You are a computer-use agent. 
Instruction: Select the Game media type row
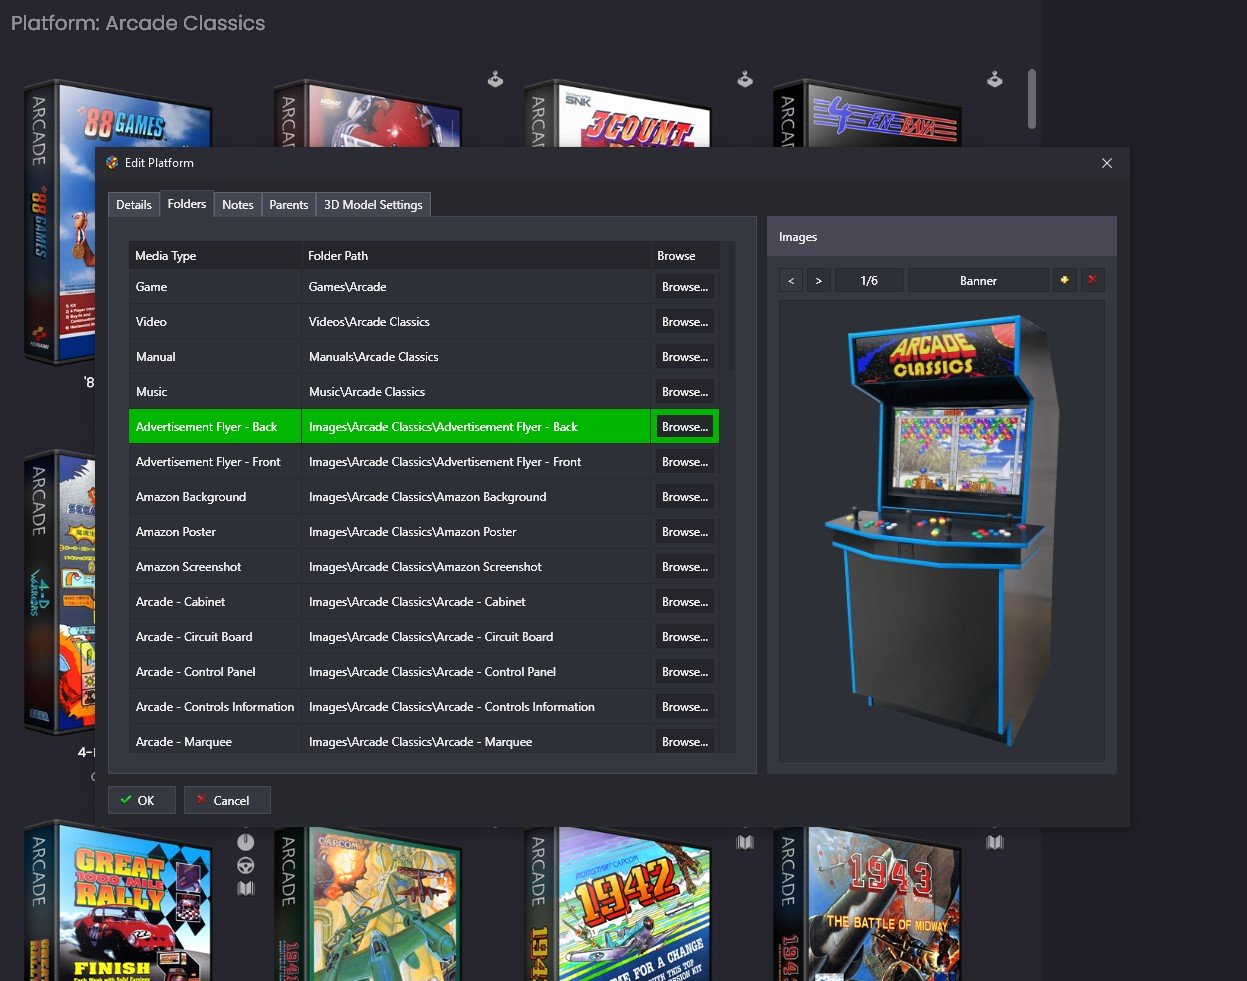point(424,287)
